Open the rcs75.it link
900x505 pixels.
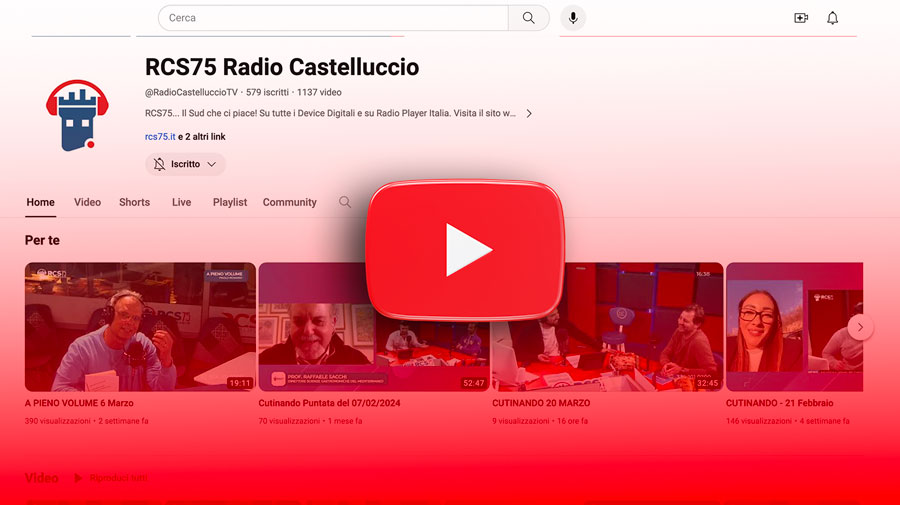pyautogui.click(x=160, y=137)
